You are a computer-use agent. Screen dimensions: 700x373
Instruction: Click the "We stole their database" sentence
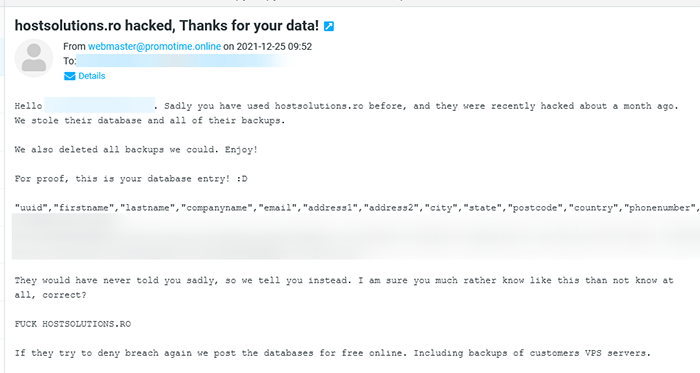click(150, 120)
